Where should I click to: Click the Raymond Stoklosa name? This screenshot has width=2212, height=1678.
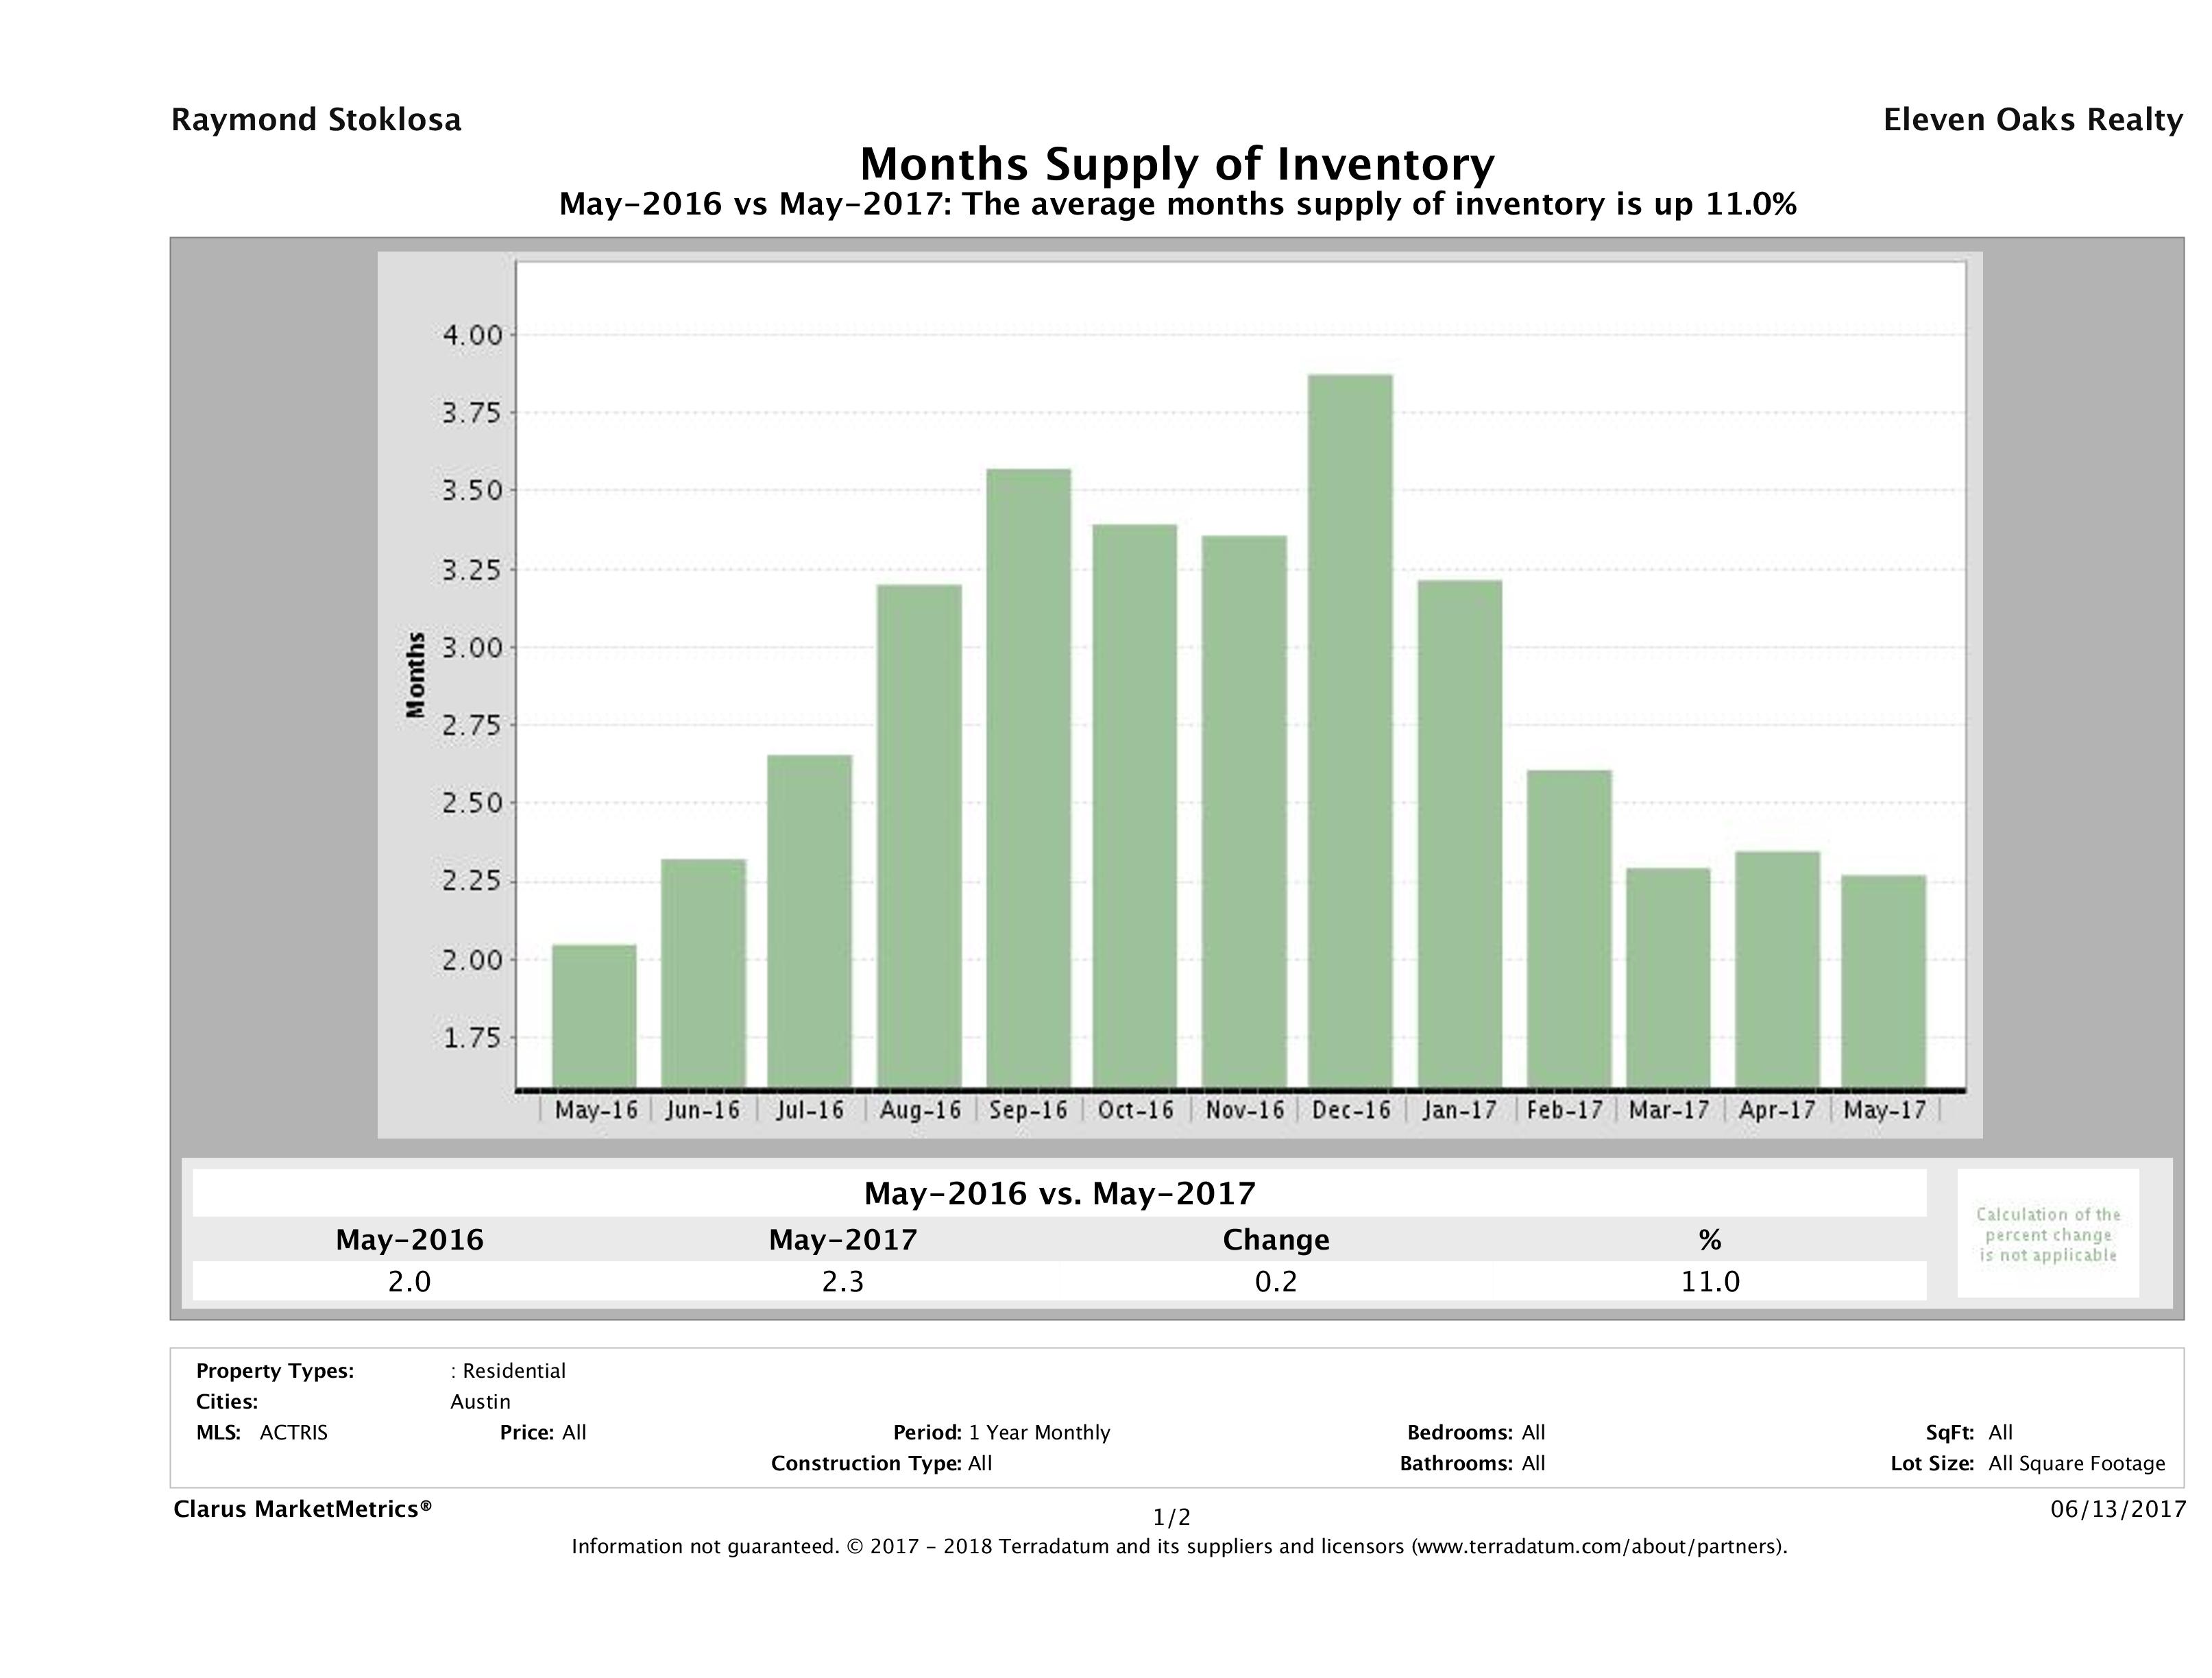pyautogui.click(x=316, y=120)
